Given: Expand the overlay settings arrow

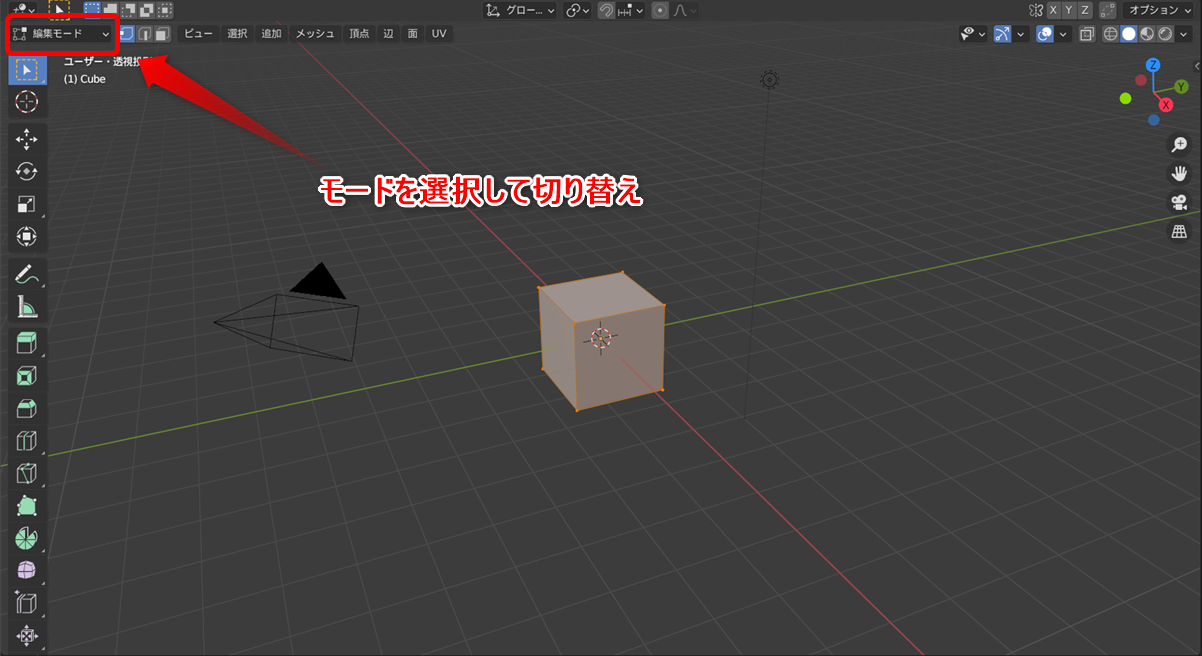Looking at the screenshot, I should click(1063, 34).
